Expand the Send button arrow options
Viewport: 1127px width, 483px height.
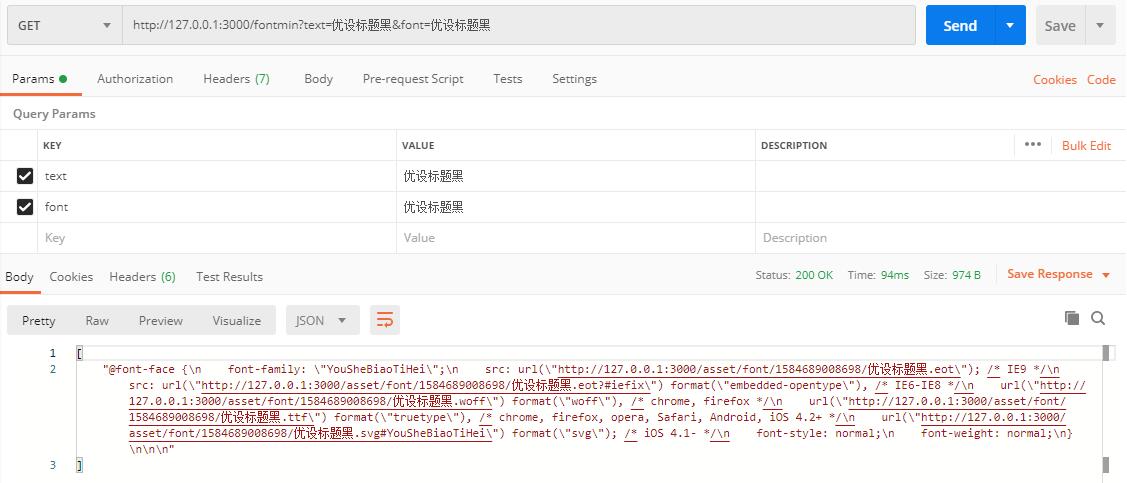pyautogui.click(x=1010, y=26)
